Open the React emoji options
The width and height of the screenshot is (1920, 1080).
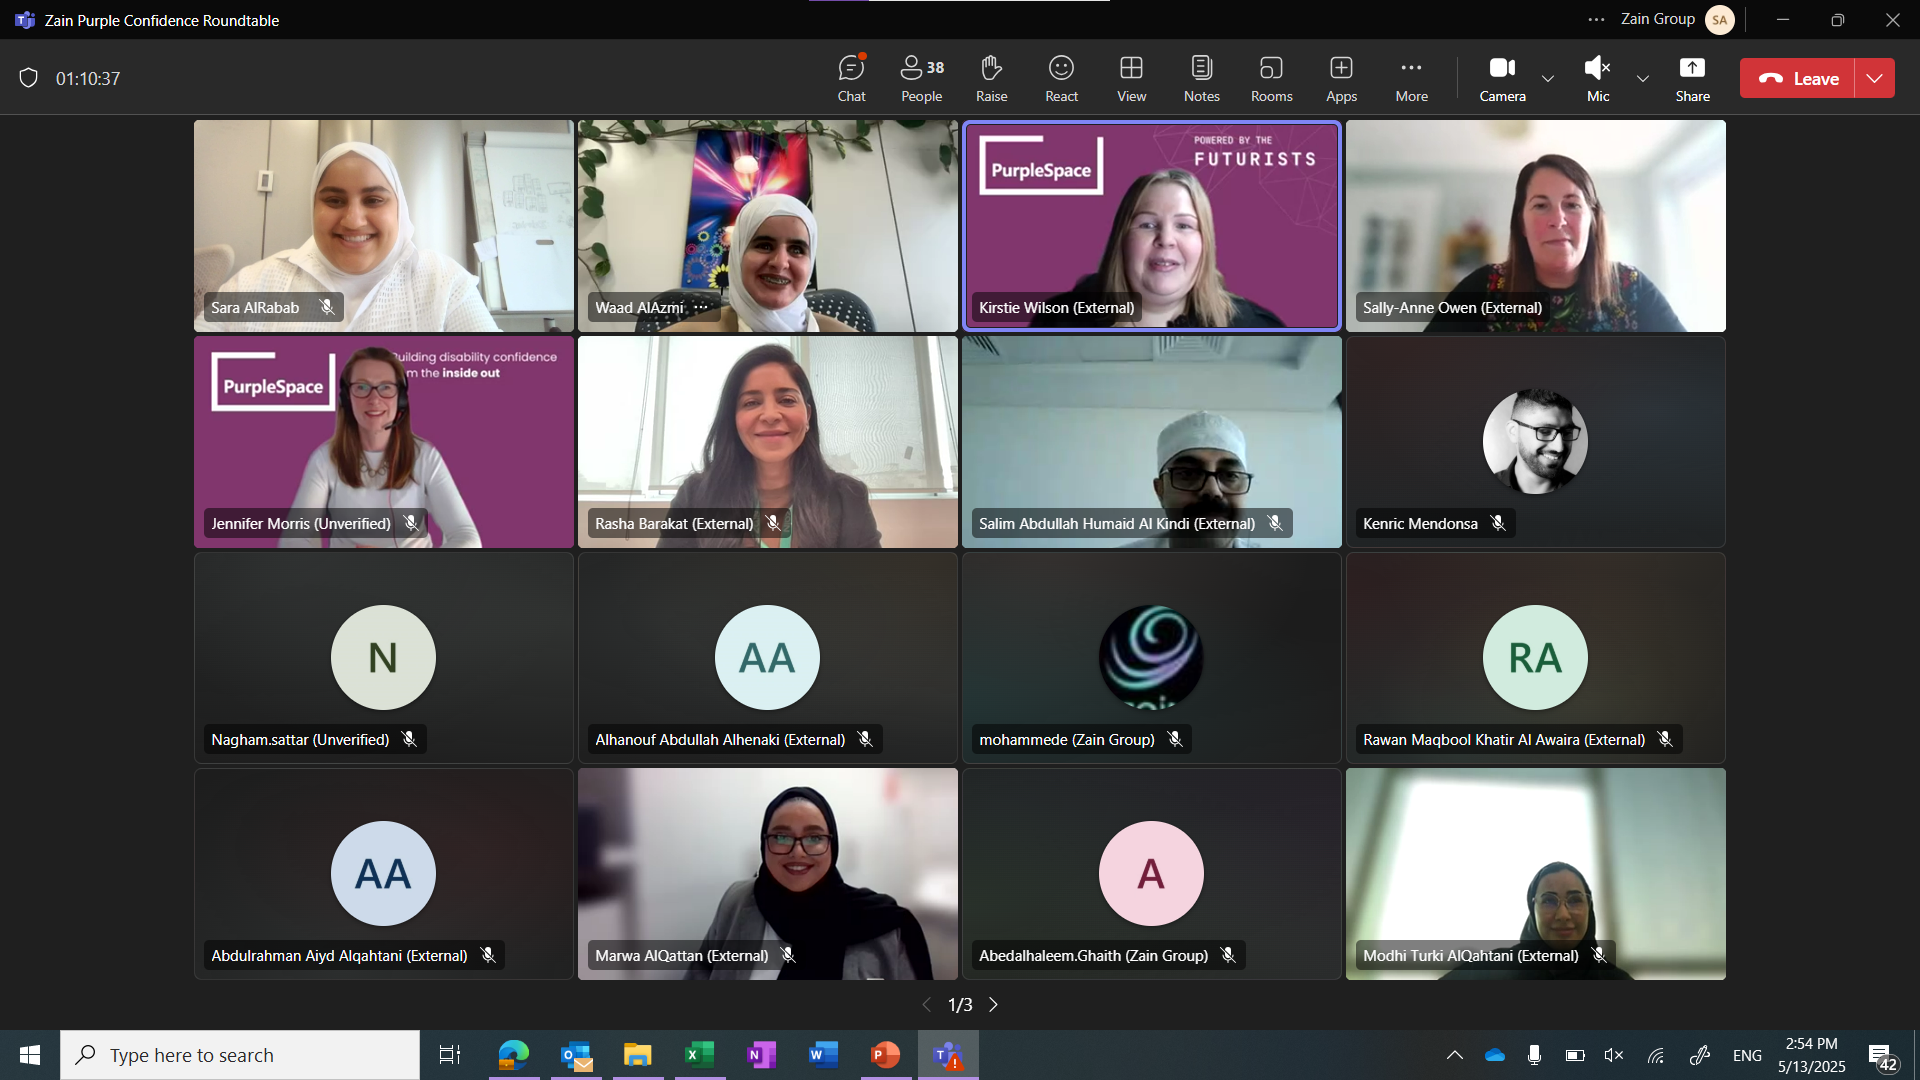[x=1061, y=78]
